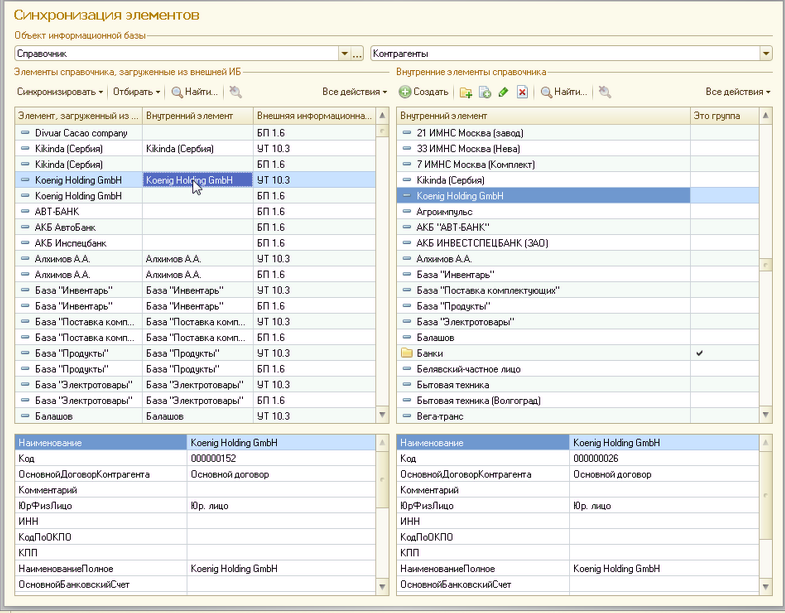Image resolution: width=785 pixels, height=613 pixels.
Task: Click the Это группа checkmark for Банки
Action: (x=700, y=354)
